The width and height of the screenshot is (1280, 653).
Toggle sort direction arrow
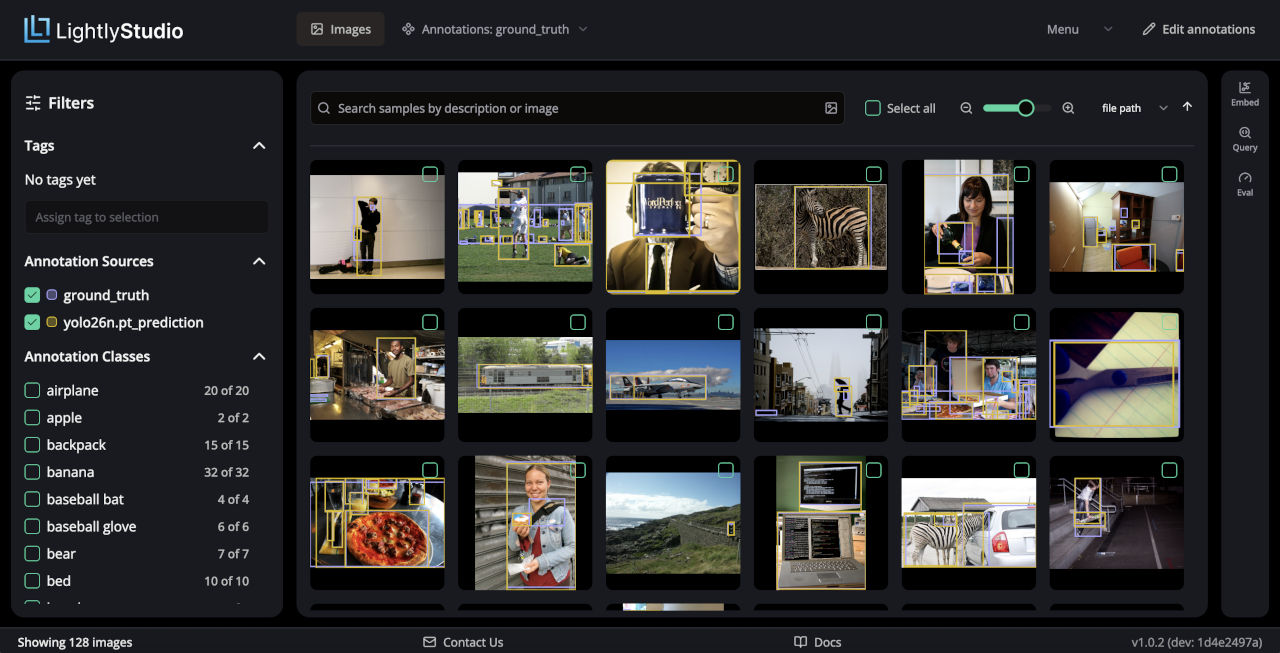click(x=1187, y=107)
